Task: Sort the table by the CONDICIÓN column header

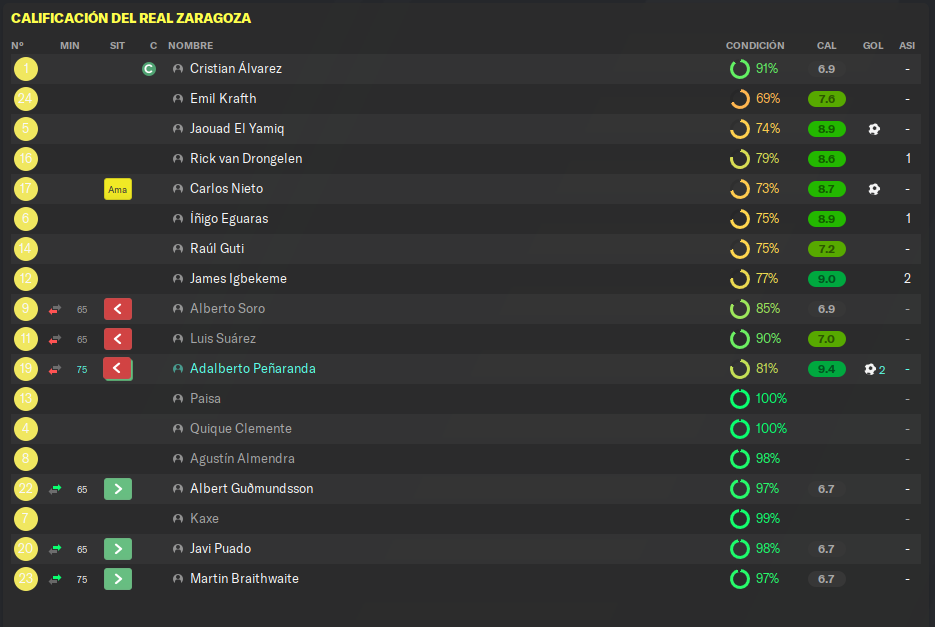Action: pyautogui.click(x=755, y=45)
